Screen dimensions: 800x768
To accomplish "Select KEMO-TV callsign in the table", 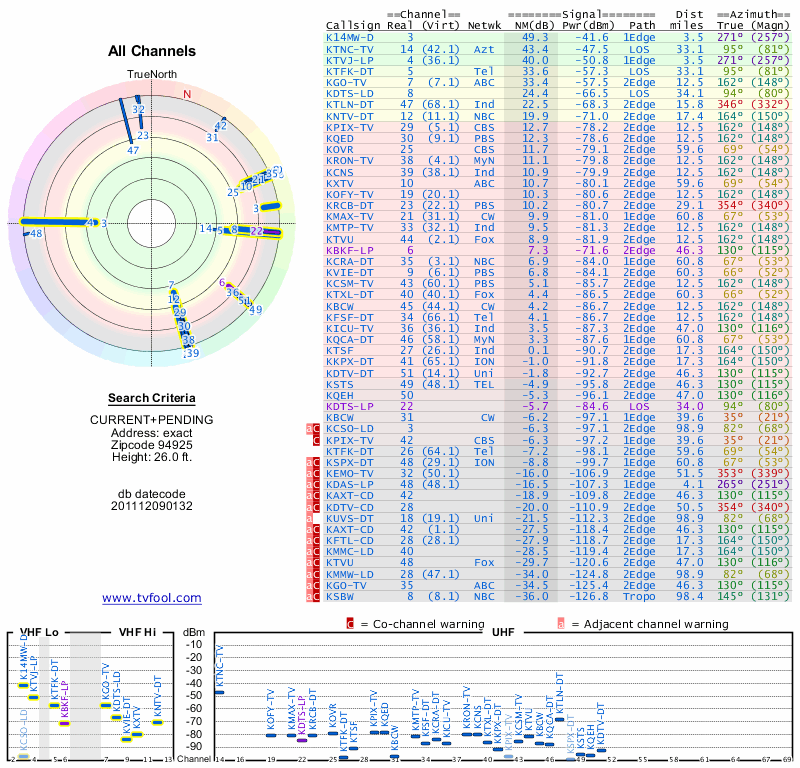I will point(350,474).
